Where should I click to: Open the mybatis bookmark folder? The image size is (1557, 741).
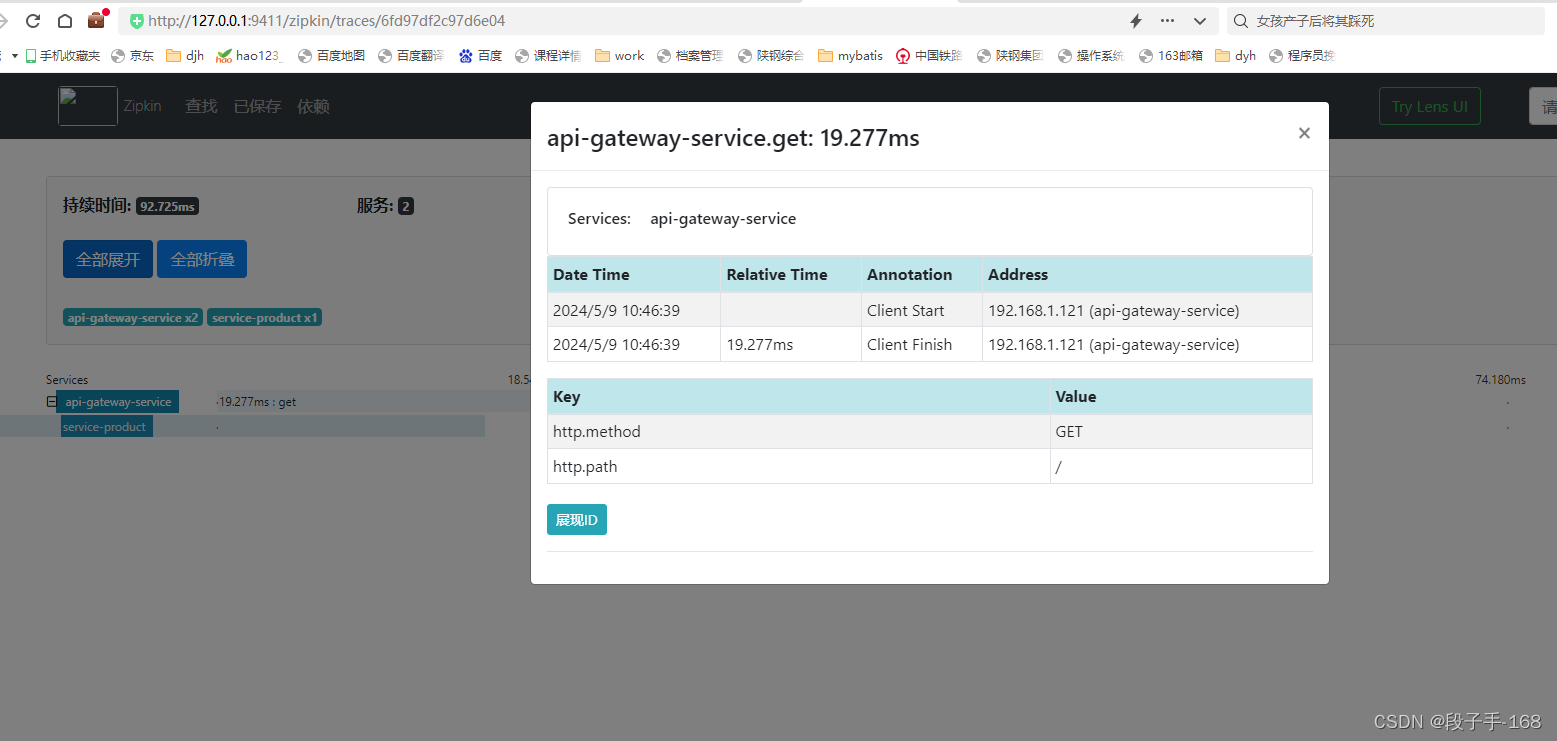[x=851, y=56]
